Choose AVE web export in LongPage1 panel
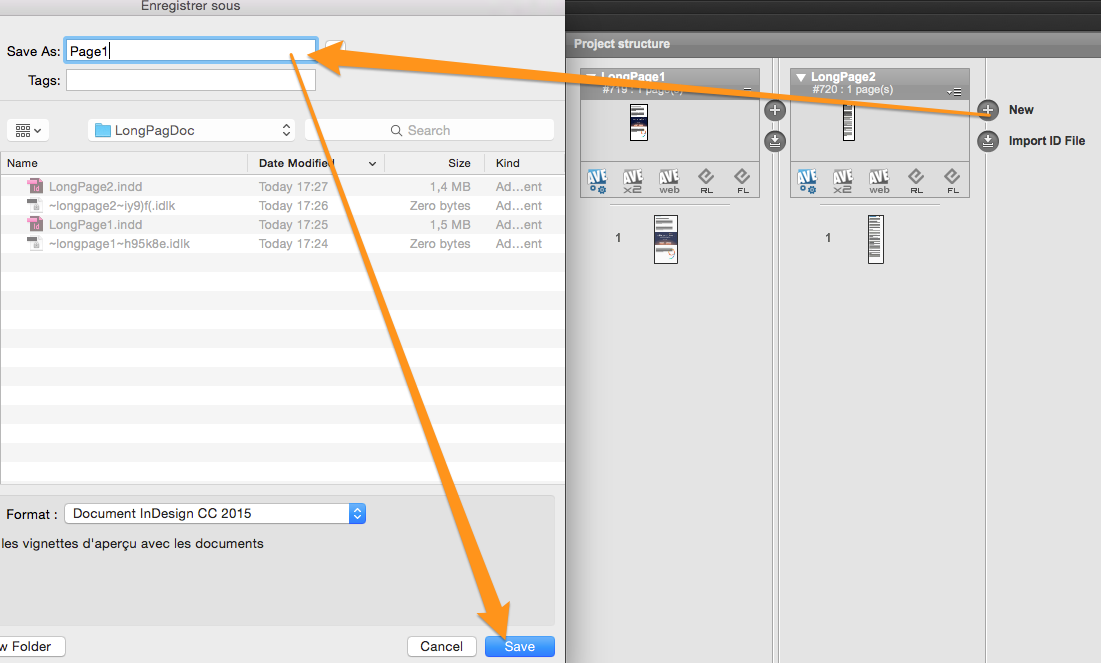The image size is (1101, 663). [669, 181]
